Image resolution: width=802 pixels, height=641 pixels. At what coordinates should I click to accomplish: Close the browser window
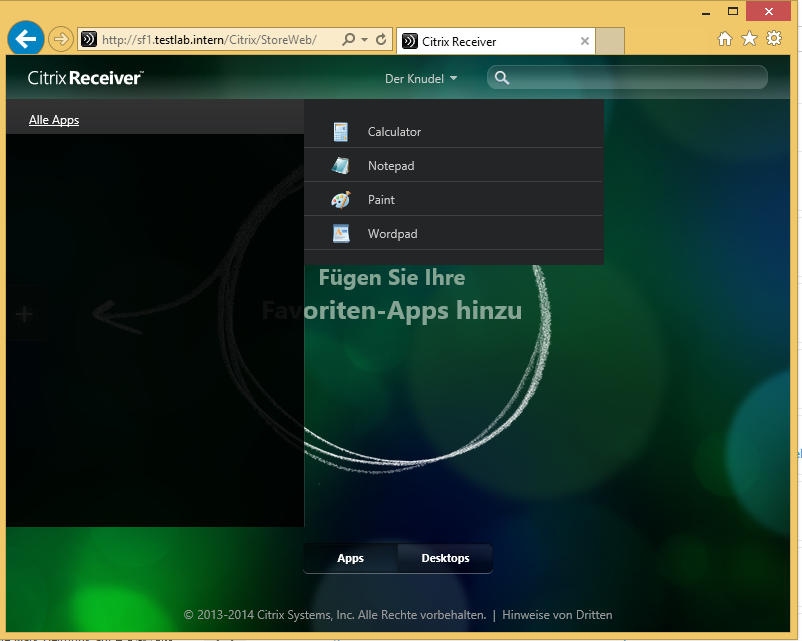tap(769, 11)
